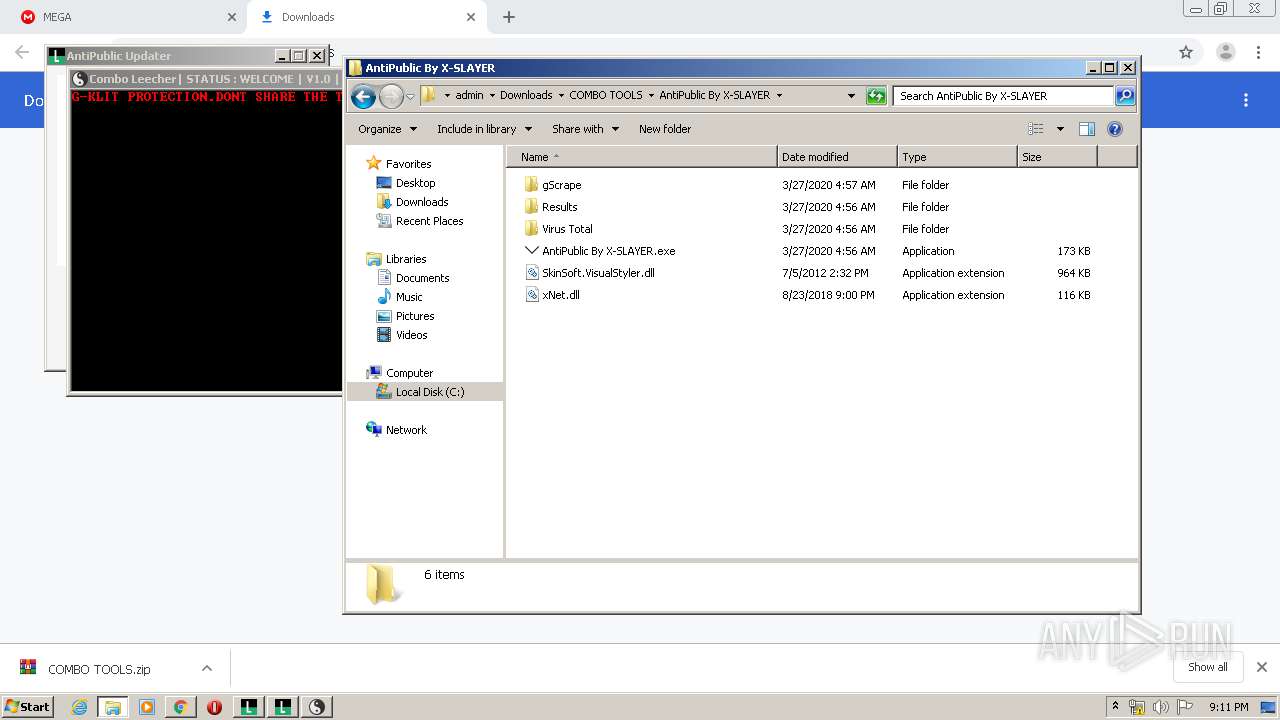This screenshot has height=720, width=1280.
Task: Click the change view icon in toolbar
Action: click(1036, 129)
